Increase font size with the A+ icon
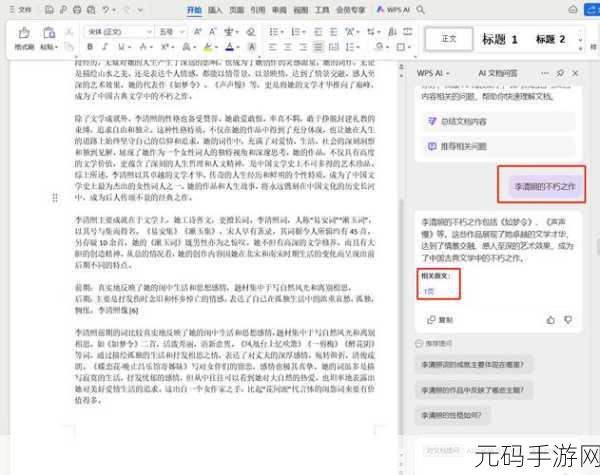Image resolution: width=600 pixels, height=475 pixels. pyautogui.click(x=197, y=32)
